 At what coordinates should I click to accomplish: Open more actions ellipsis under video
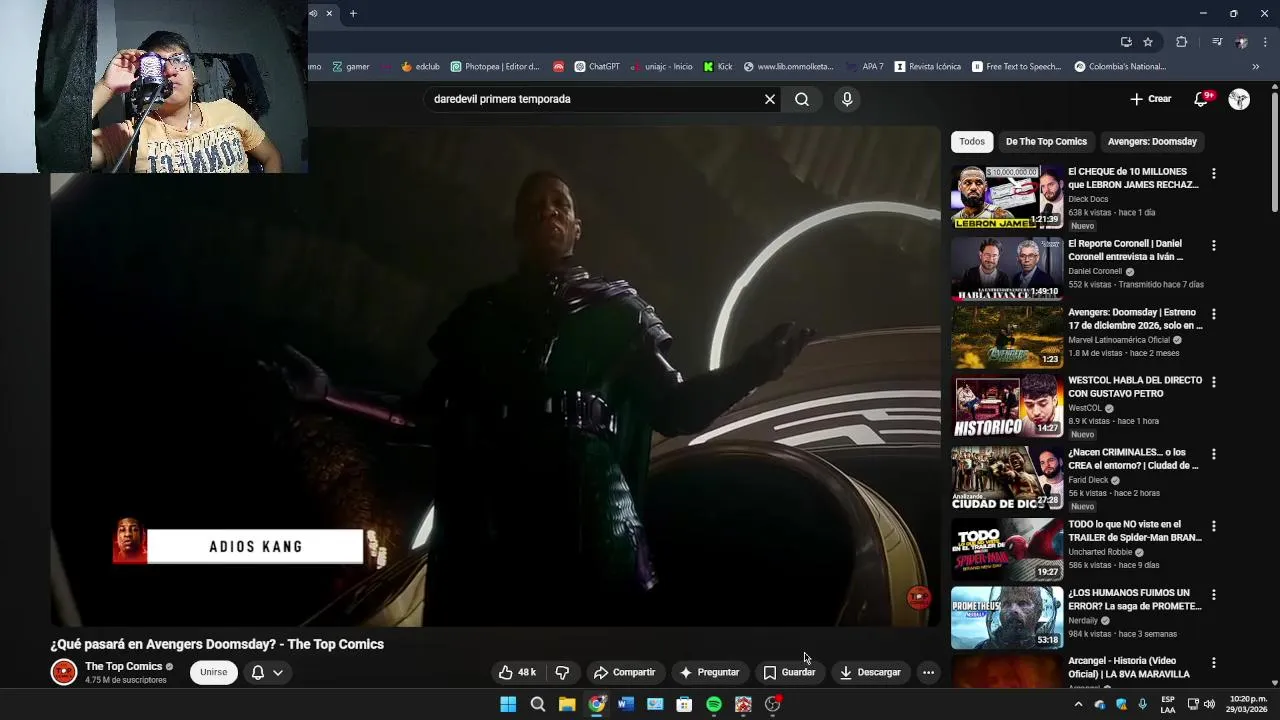(x=928, y=672)
